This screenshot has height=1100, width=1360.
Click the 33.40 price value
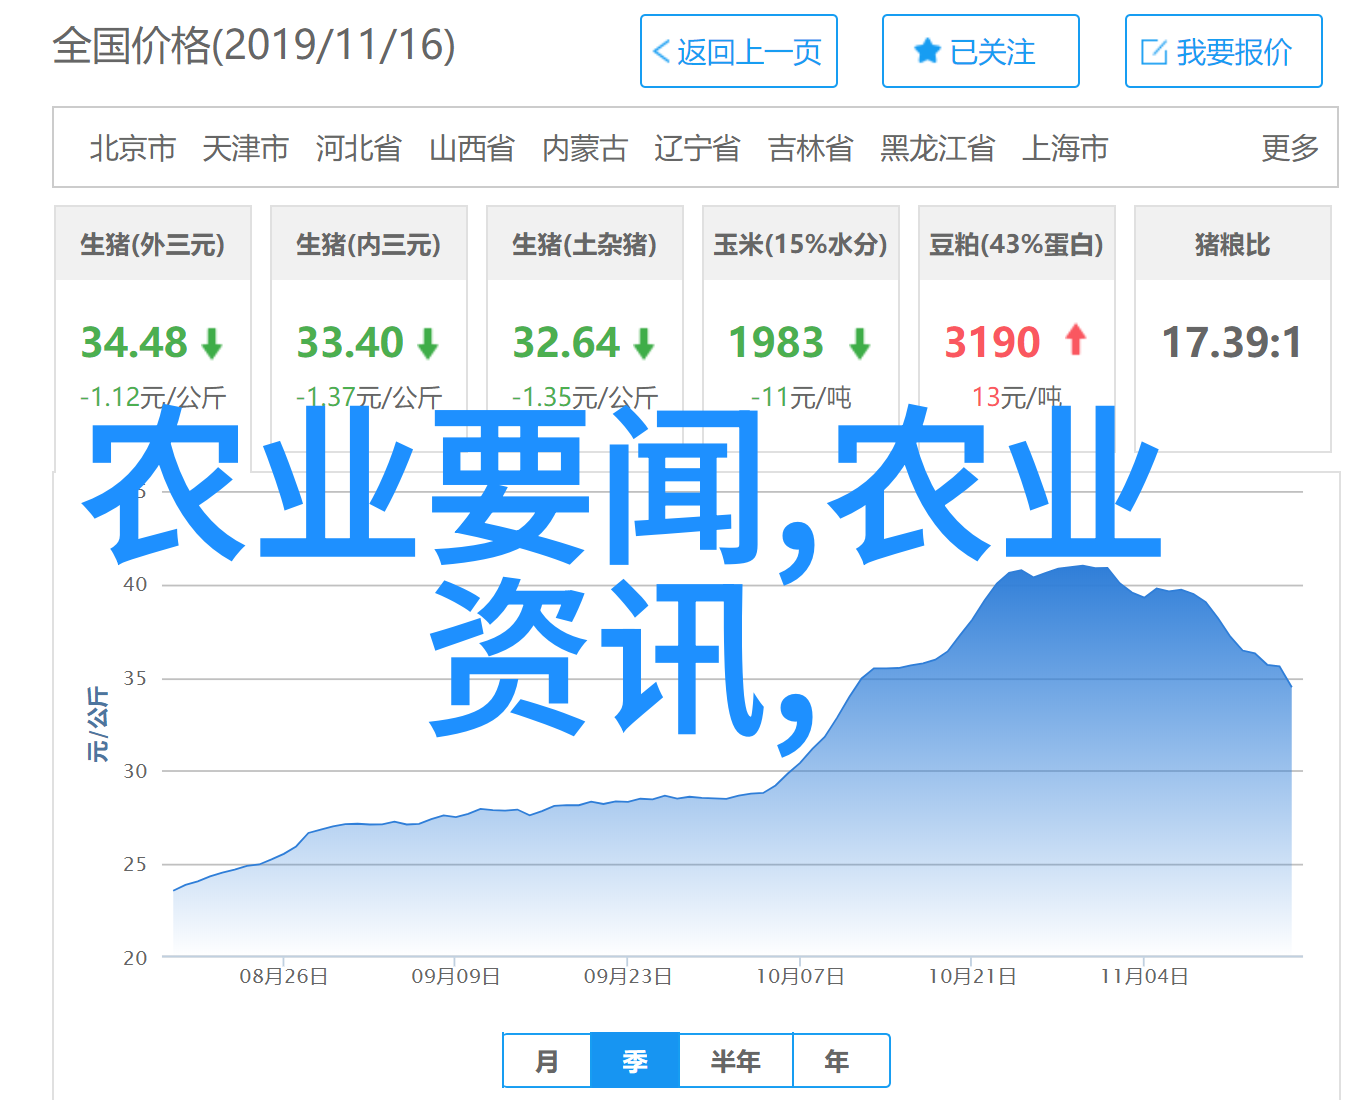[x=350, y=343]
